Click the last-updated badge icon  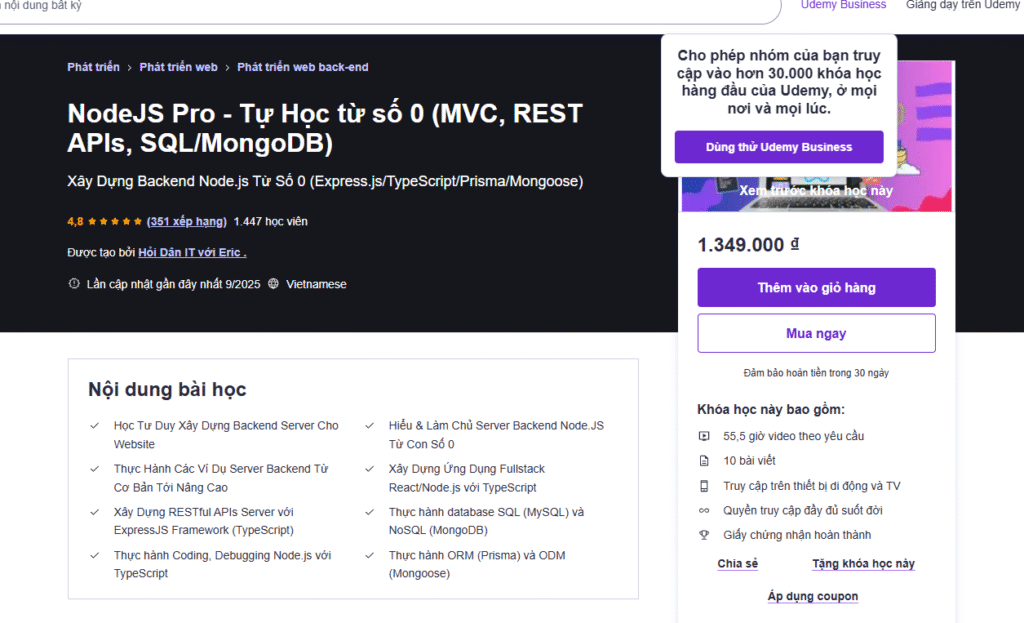coord(73,284)
